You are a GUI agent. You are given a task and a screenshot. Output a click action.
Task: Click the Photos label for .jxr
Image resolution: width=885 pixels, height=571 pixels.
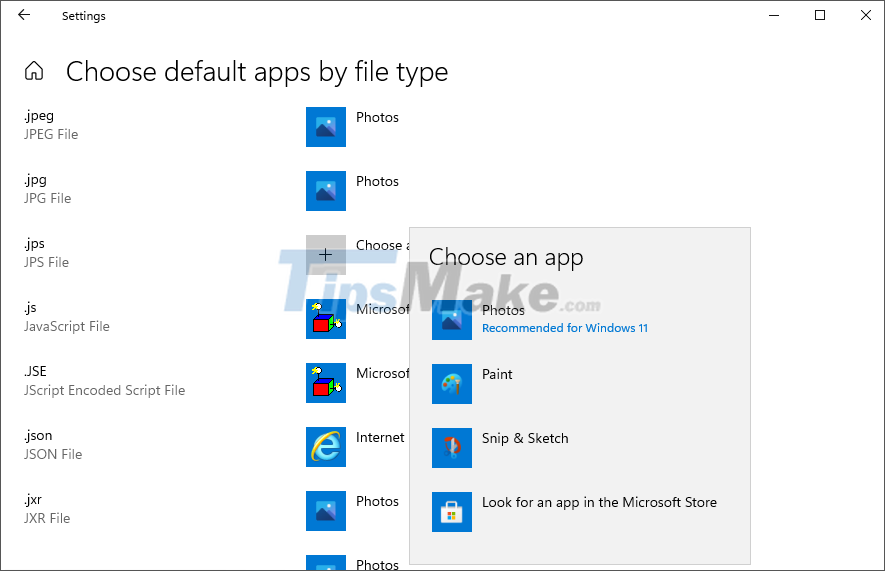pyautogui.click(x=377, y=501)
